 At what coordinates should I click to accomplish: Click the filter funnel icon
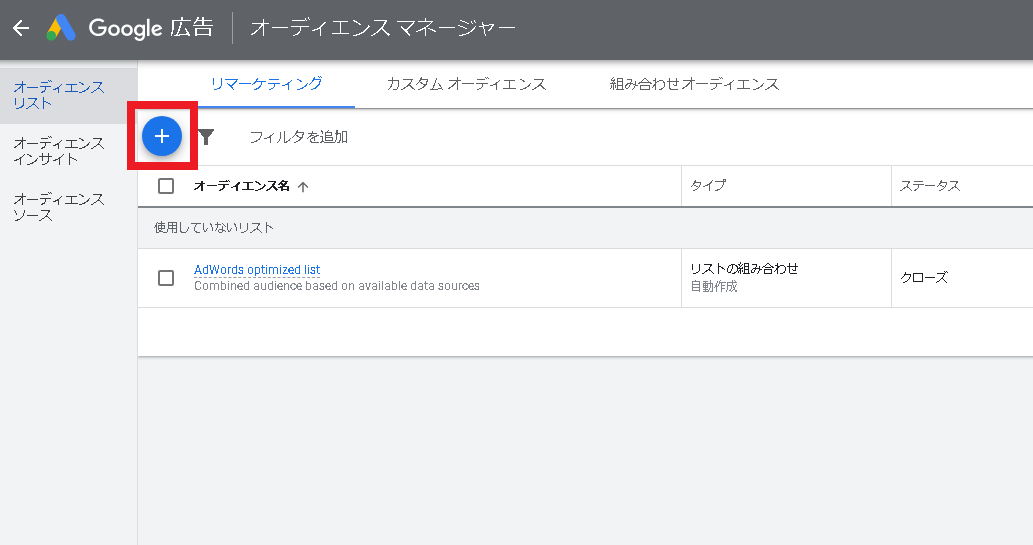(x=206, y=137)
